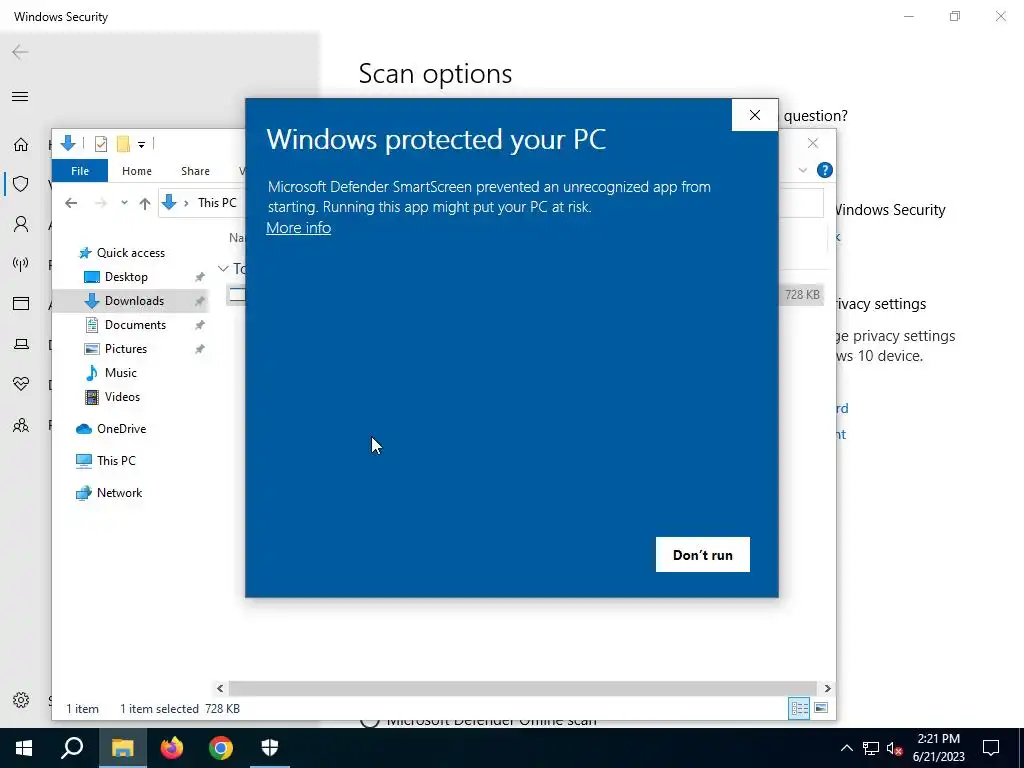
Task: Click the network icon in system tray
Action: point(871,748)
